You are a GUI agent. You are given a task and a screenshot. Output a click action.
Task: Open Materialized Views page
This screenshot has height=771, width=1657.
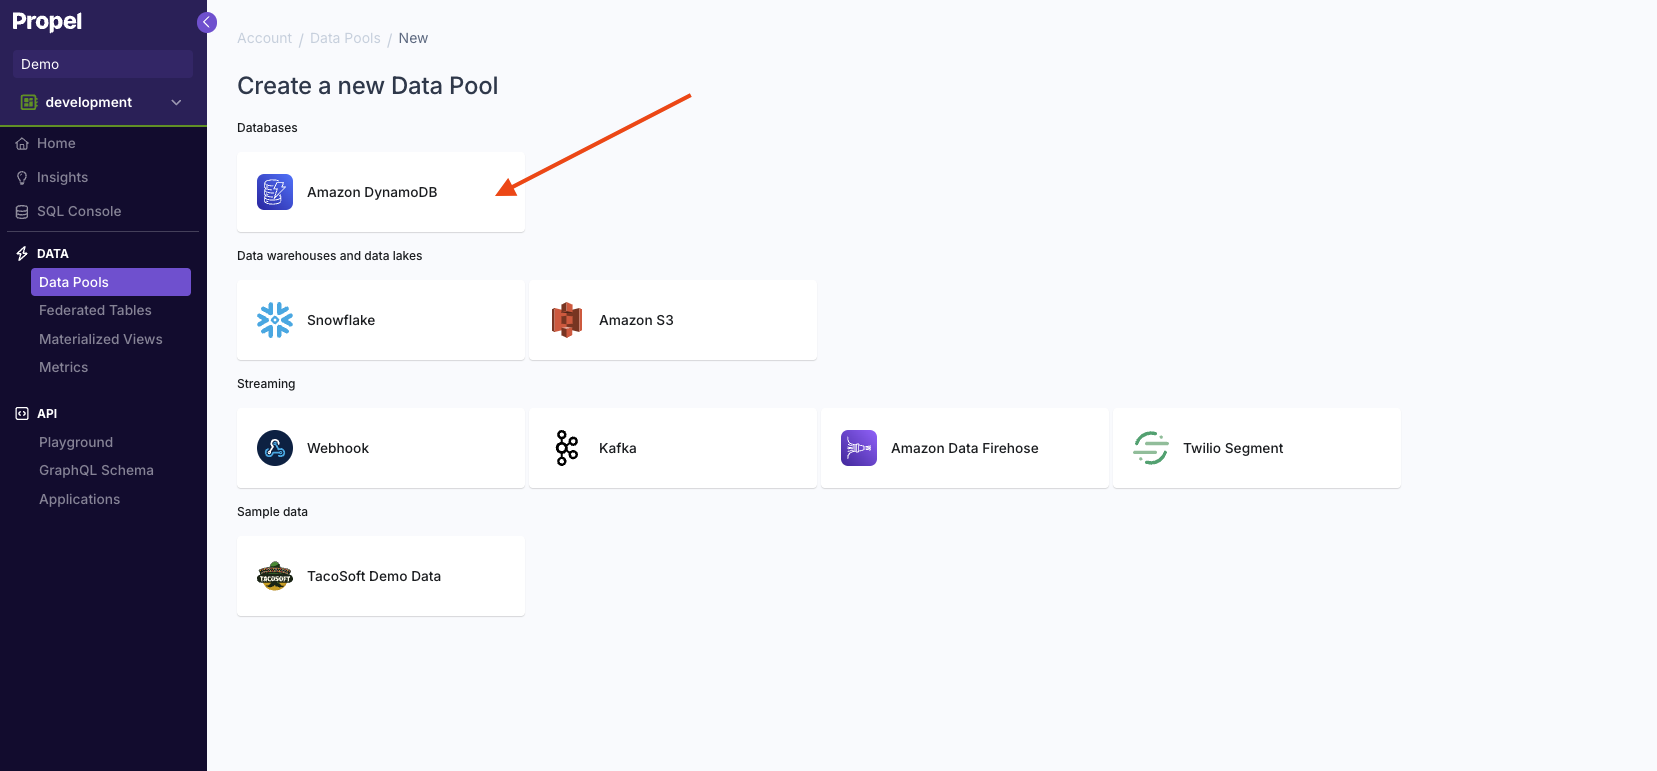coord(101,340)
